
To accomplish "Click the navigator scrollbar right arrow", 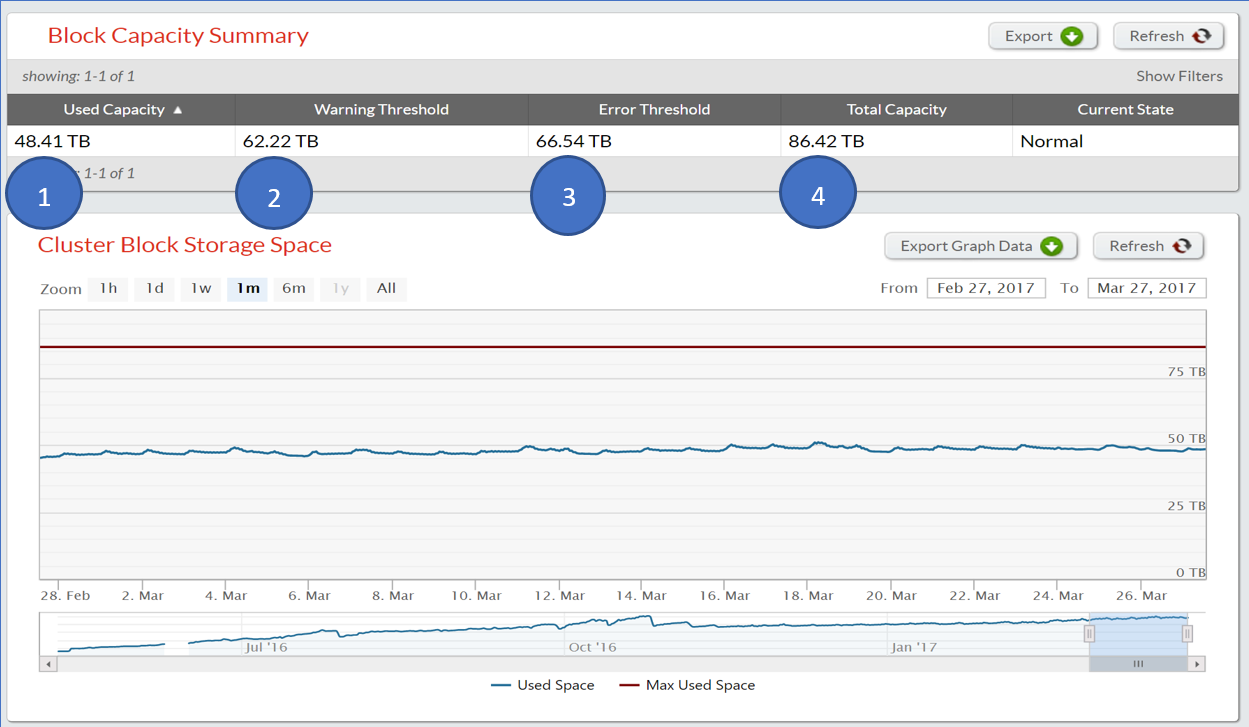I will point(1198,664).
